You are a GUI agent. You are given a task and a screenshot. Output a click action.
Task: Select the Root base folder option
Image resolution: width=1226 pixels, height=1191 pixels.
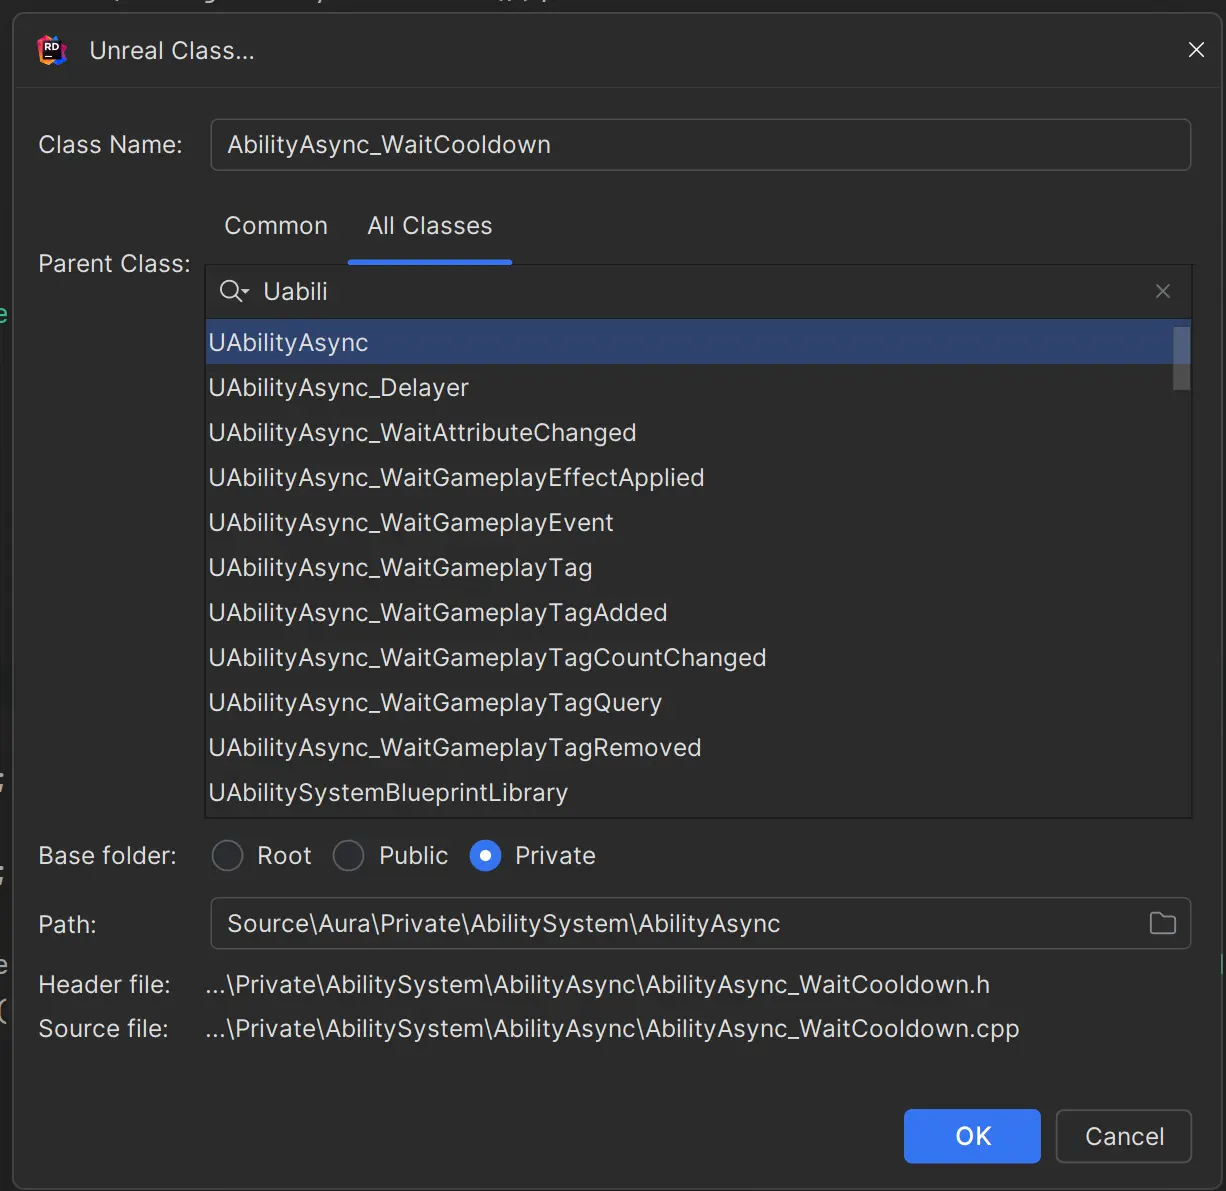click(x=228, y=856)
